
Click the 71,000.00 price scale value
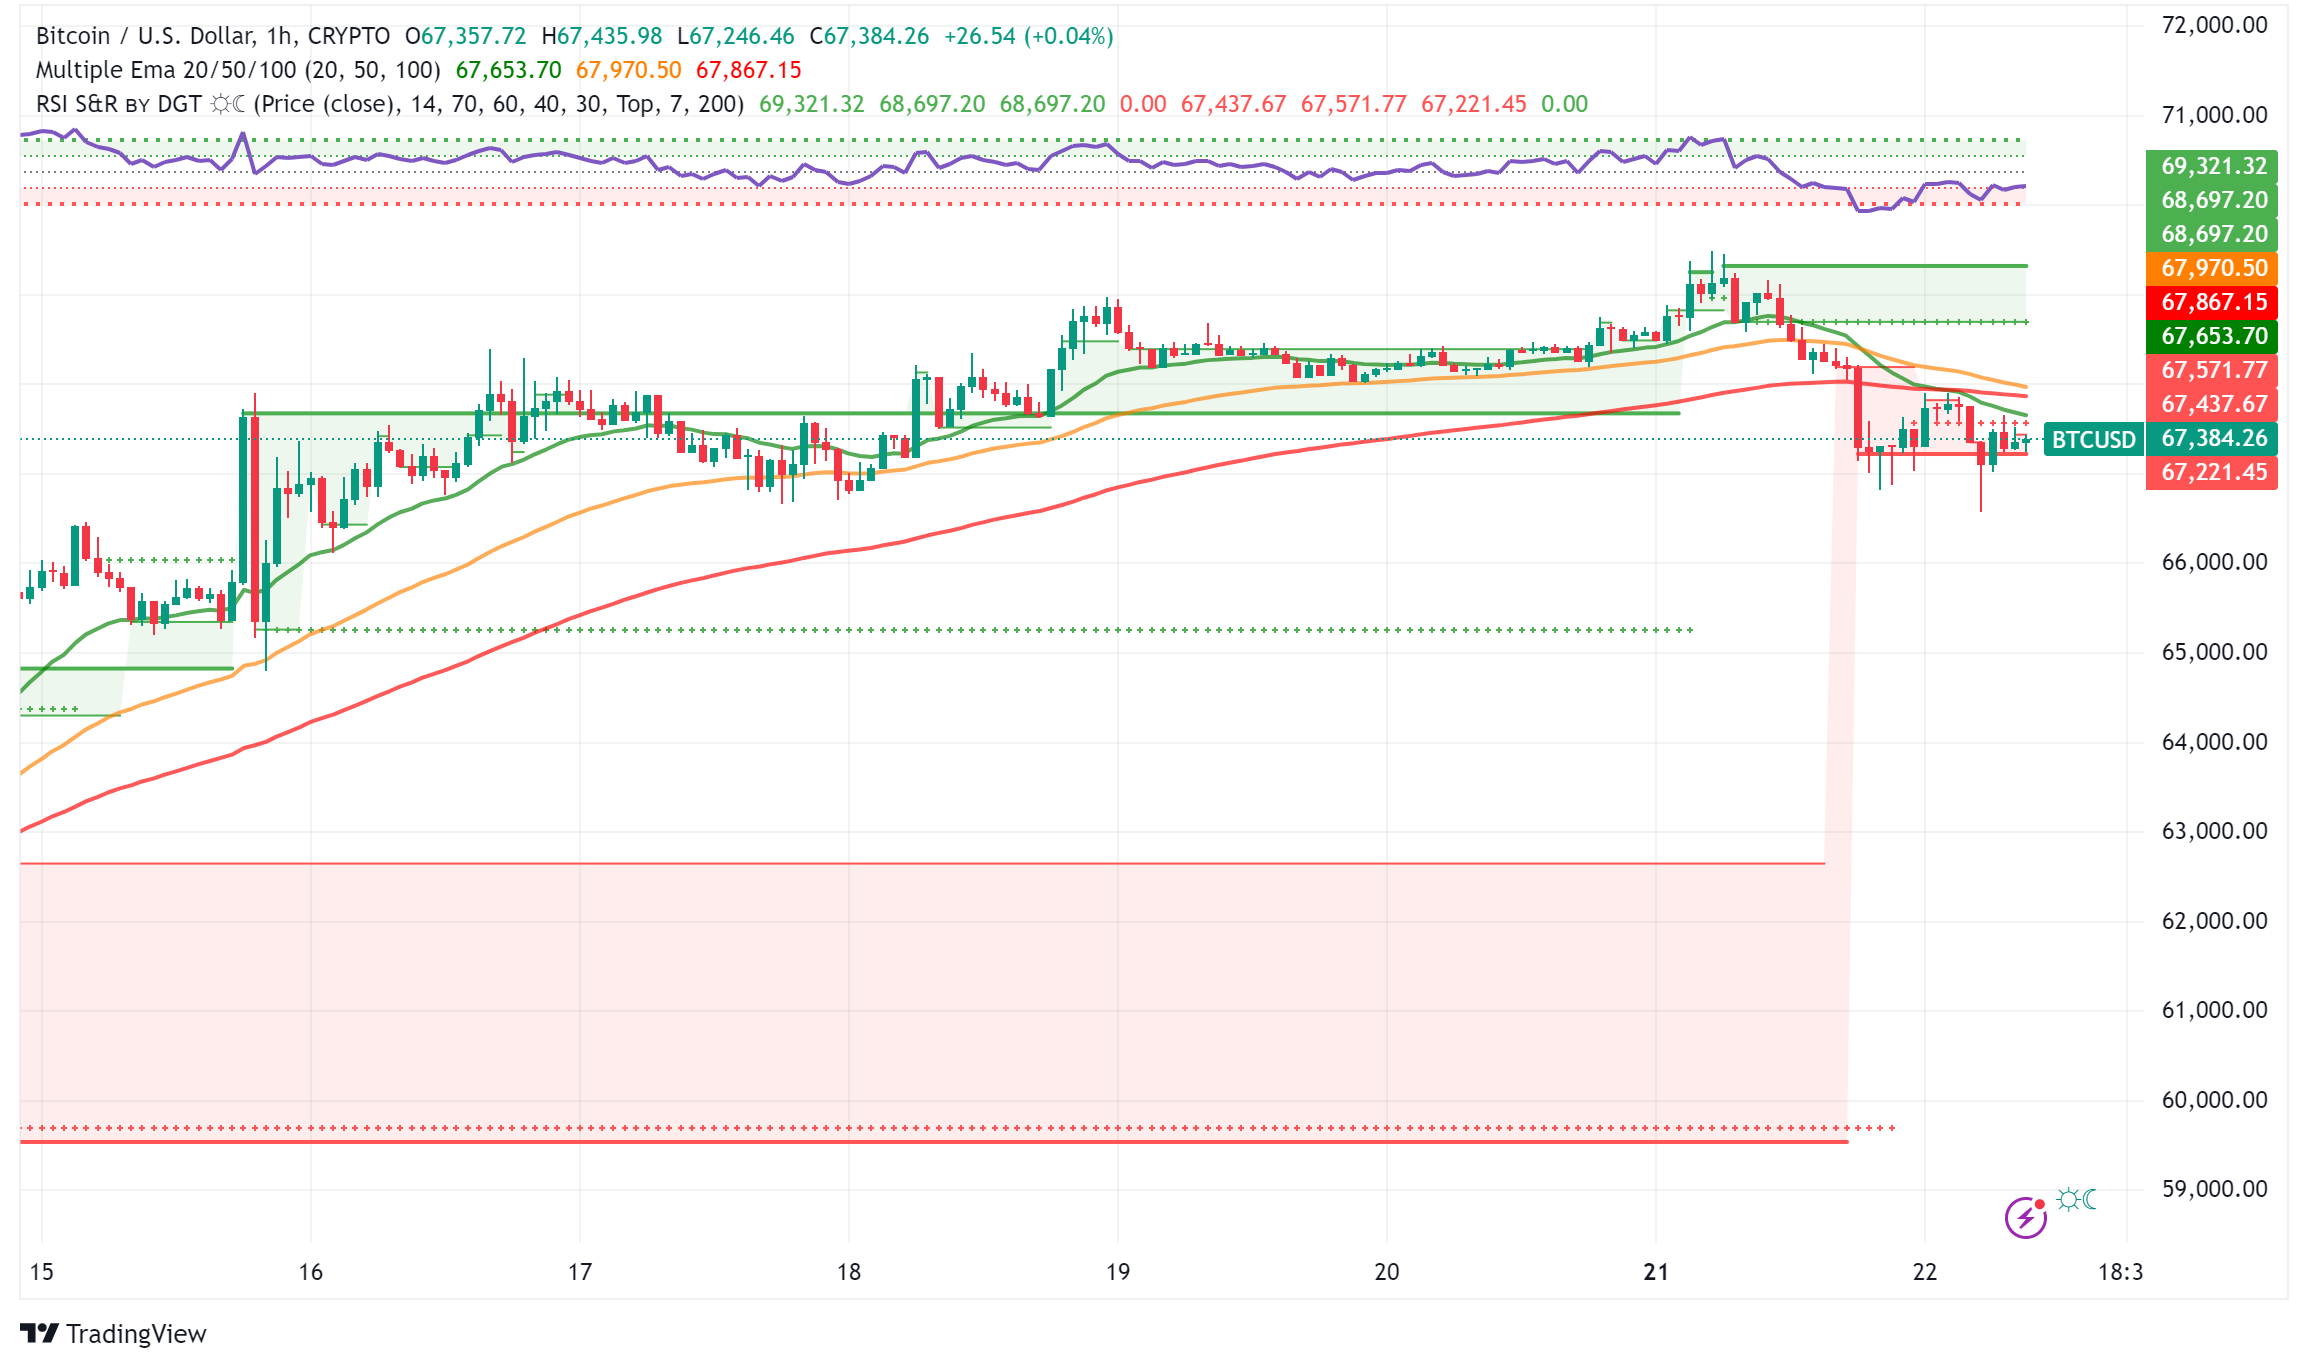2214,115
